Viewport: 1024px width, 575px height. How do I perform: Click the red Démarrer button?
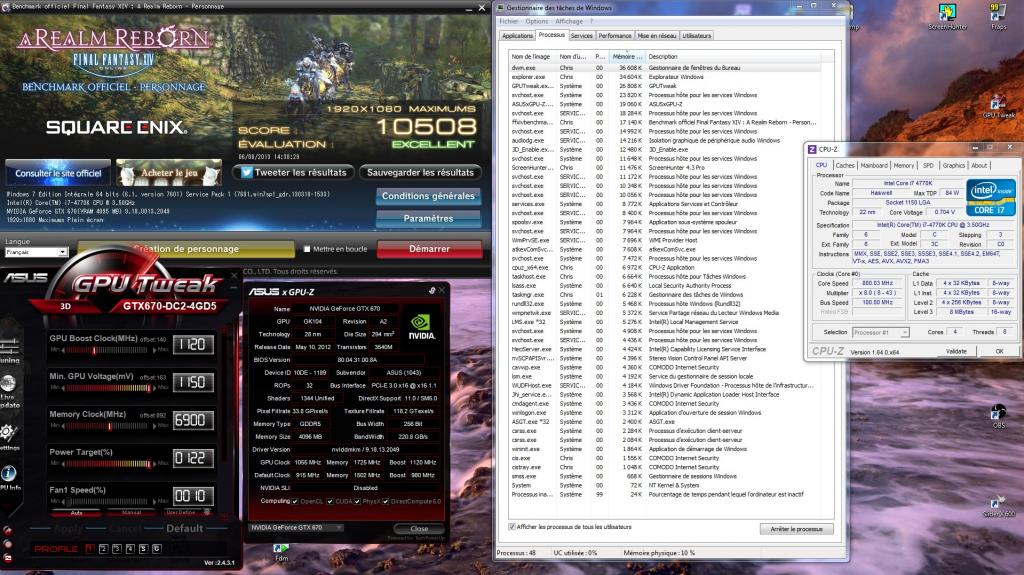tap(429, 249)
